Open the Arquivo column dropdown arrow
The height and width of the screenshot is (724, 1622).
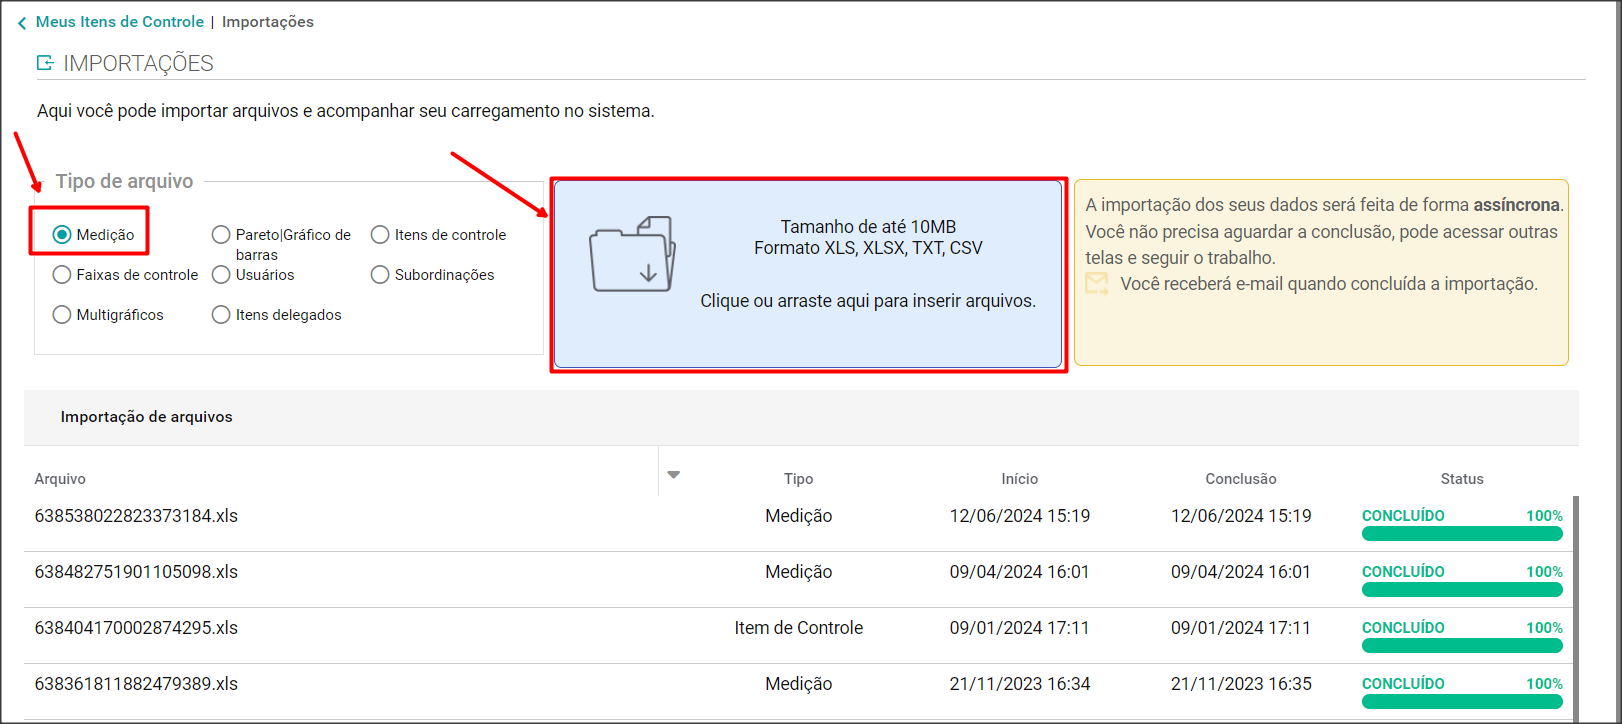[x=673, y=475]
